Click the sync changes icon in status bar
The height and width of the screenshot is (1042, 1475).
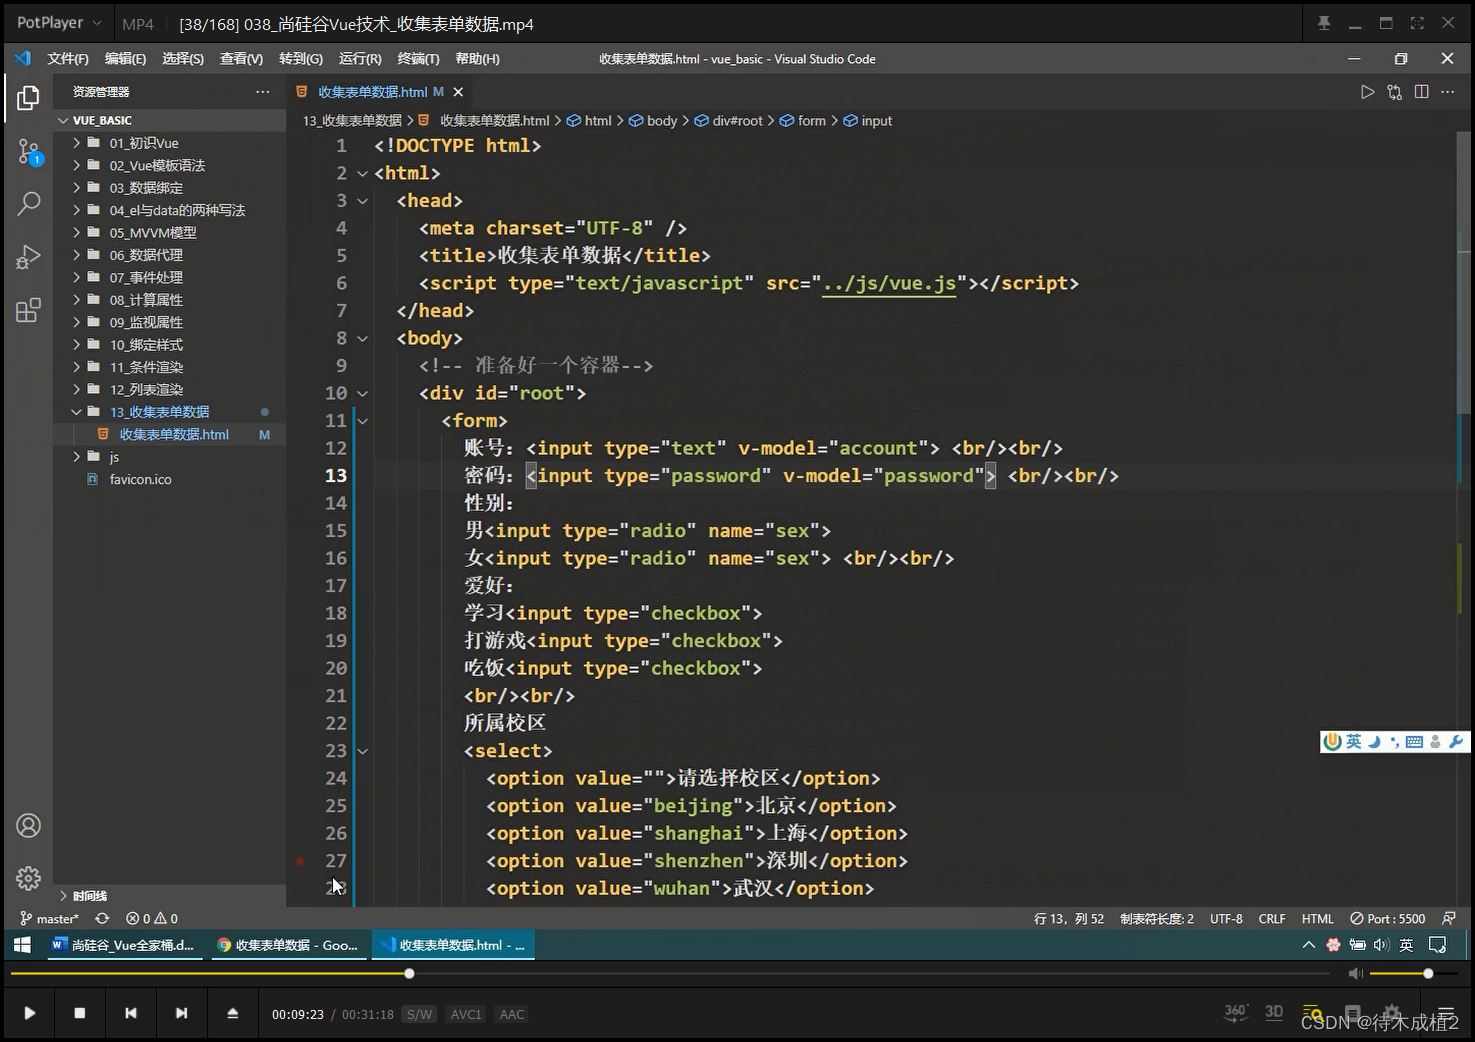pos(102,918)
